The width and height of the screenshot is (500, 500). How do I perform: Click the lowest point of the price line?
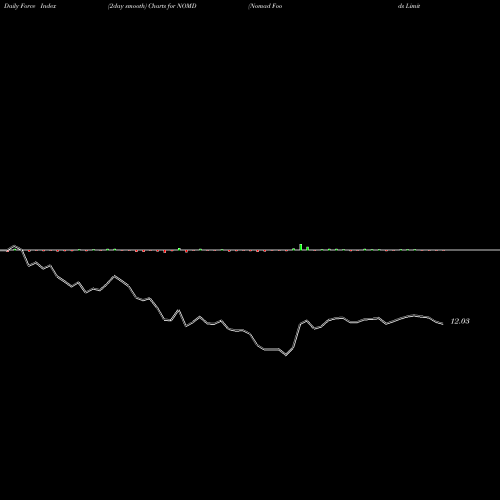(286, 355)
